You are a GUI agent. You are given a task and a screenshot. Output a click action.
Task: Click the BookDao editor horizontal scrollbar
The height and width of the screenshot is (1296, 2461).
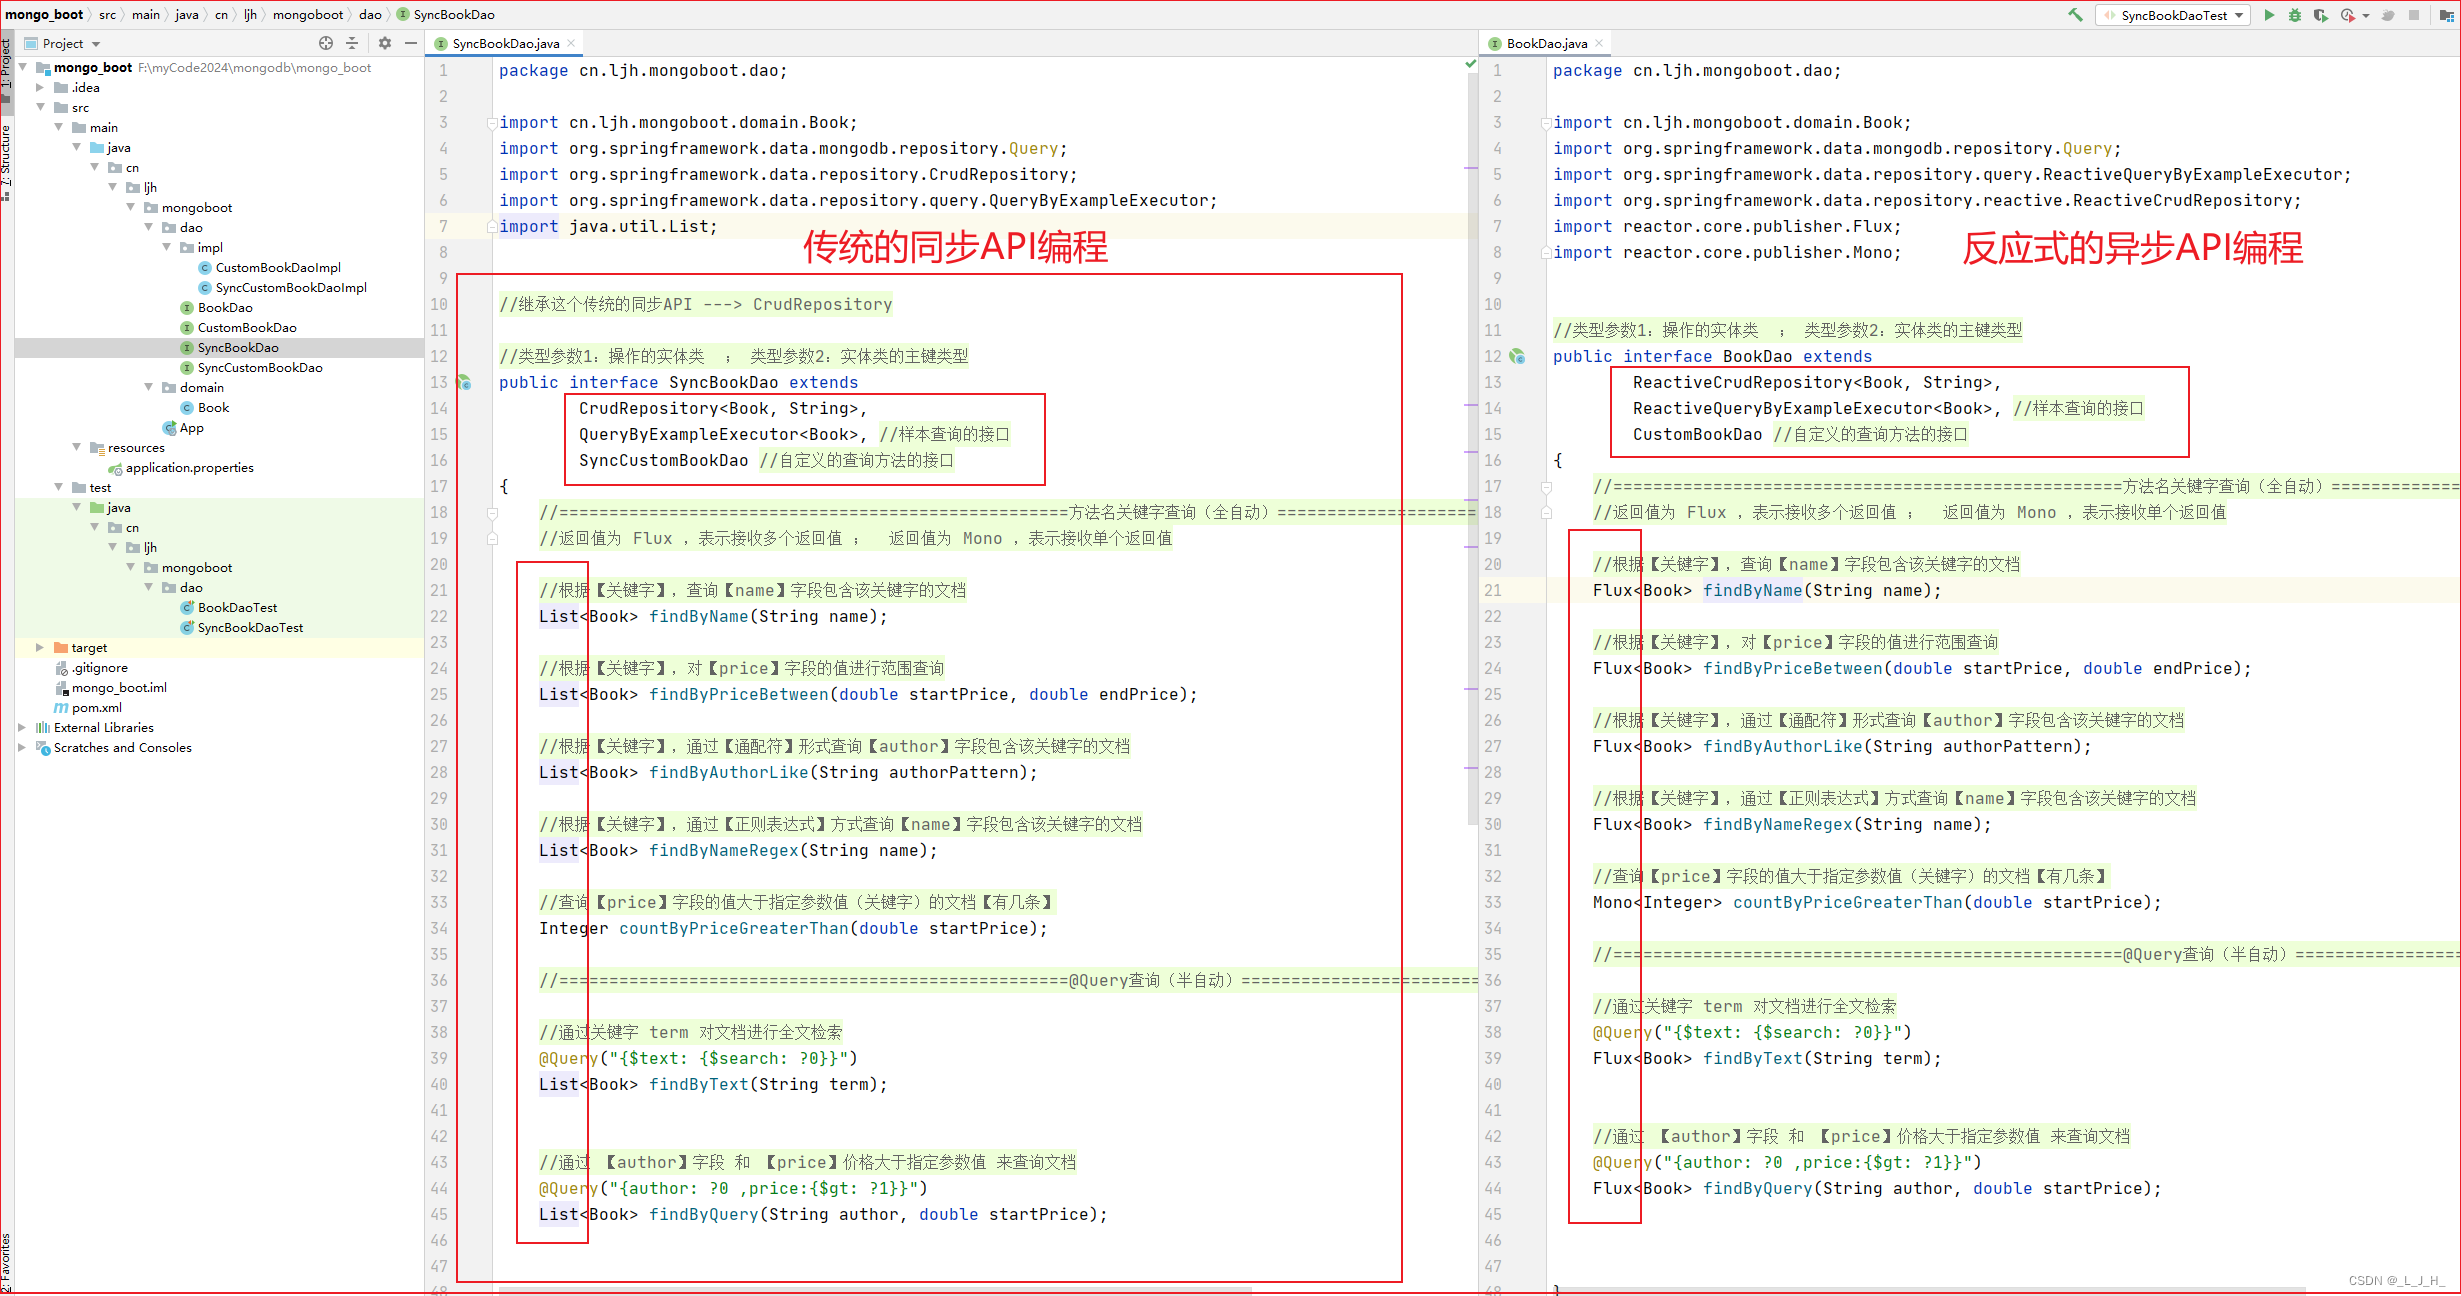[x=1930, y=1291]
